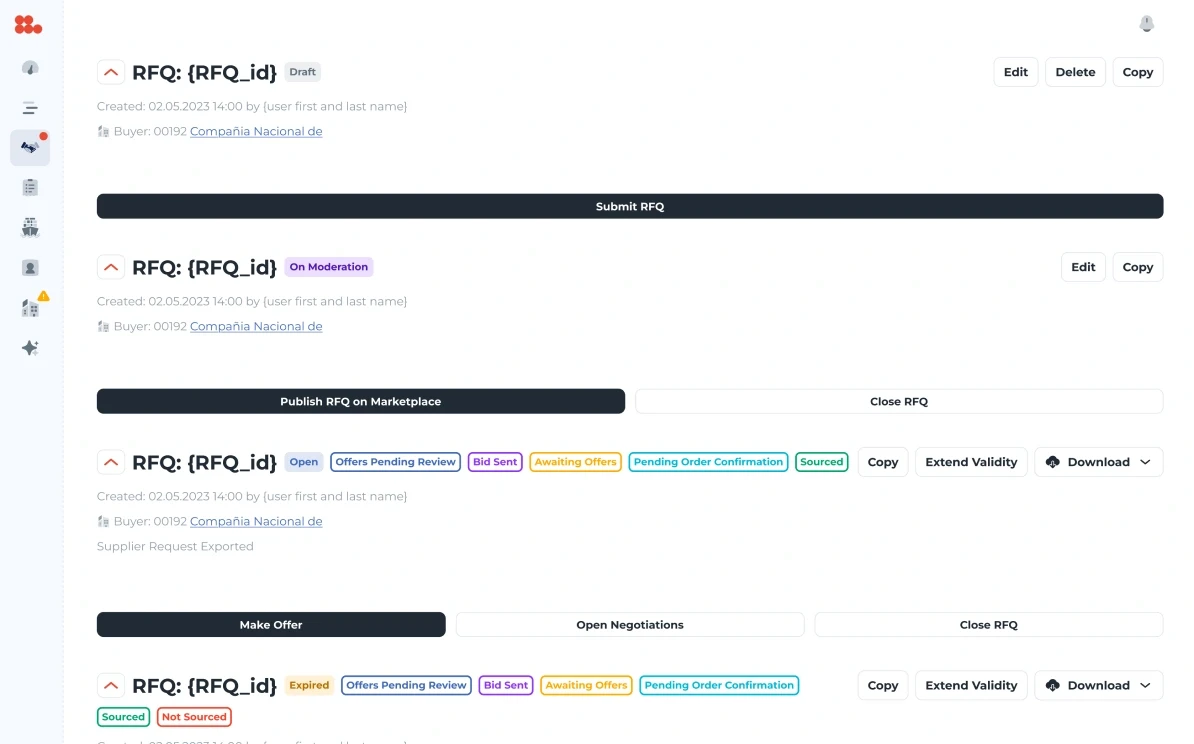
Task: Click Bid Sent tag on Open RFQ
Action: tap(495, 461)
